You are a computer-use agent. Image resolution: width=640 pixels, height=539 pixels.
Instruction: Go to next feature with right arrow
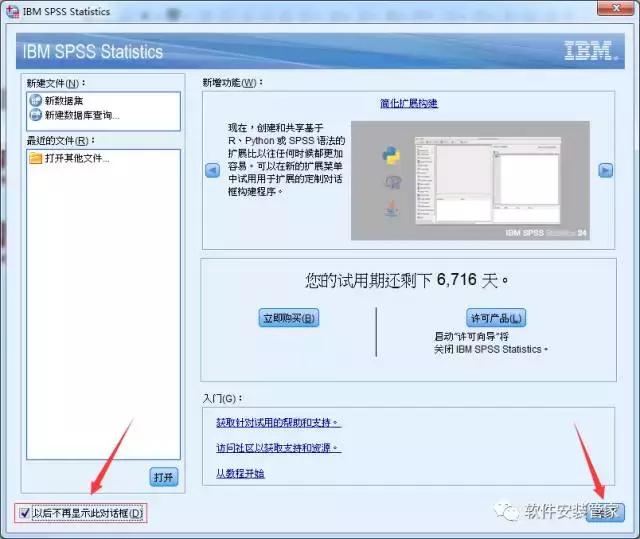point(605,170)
